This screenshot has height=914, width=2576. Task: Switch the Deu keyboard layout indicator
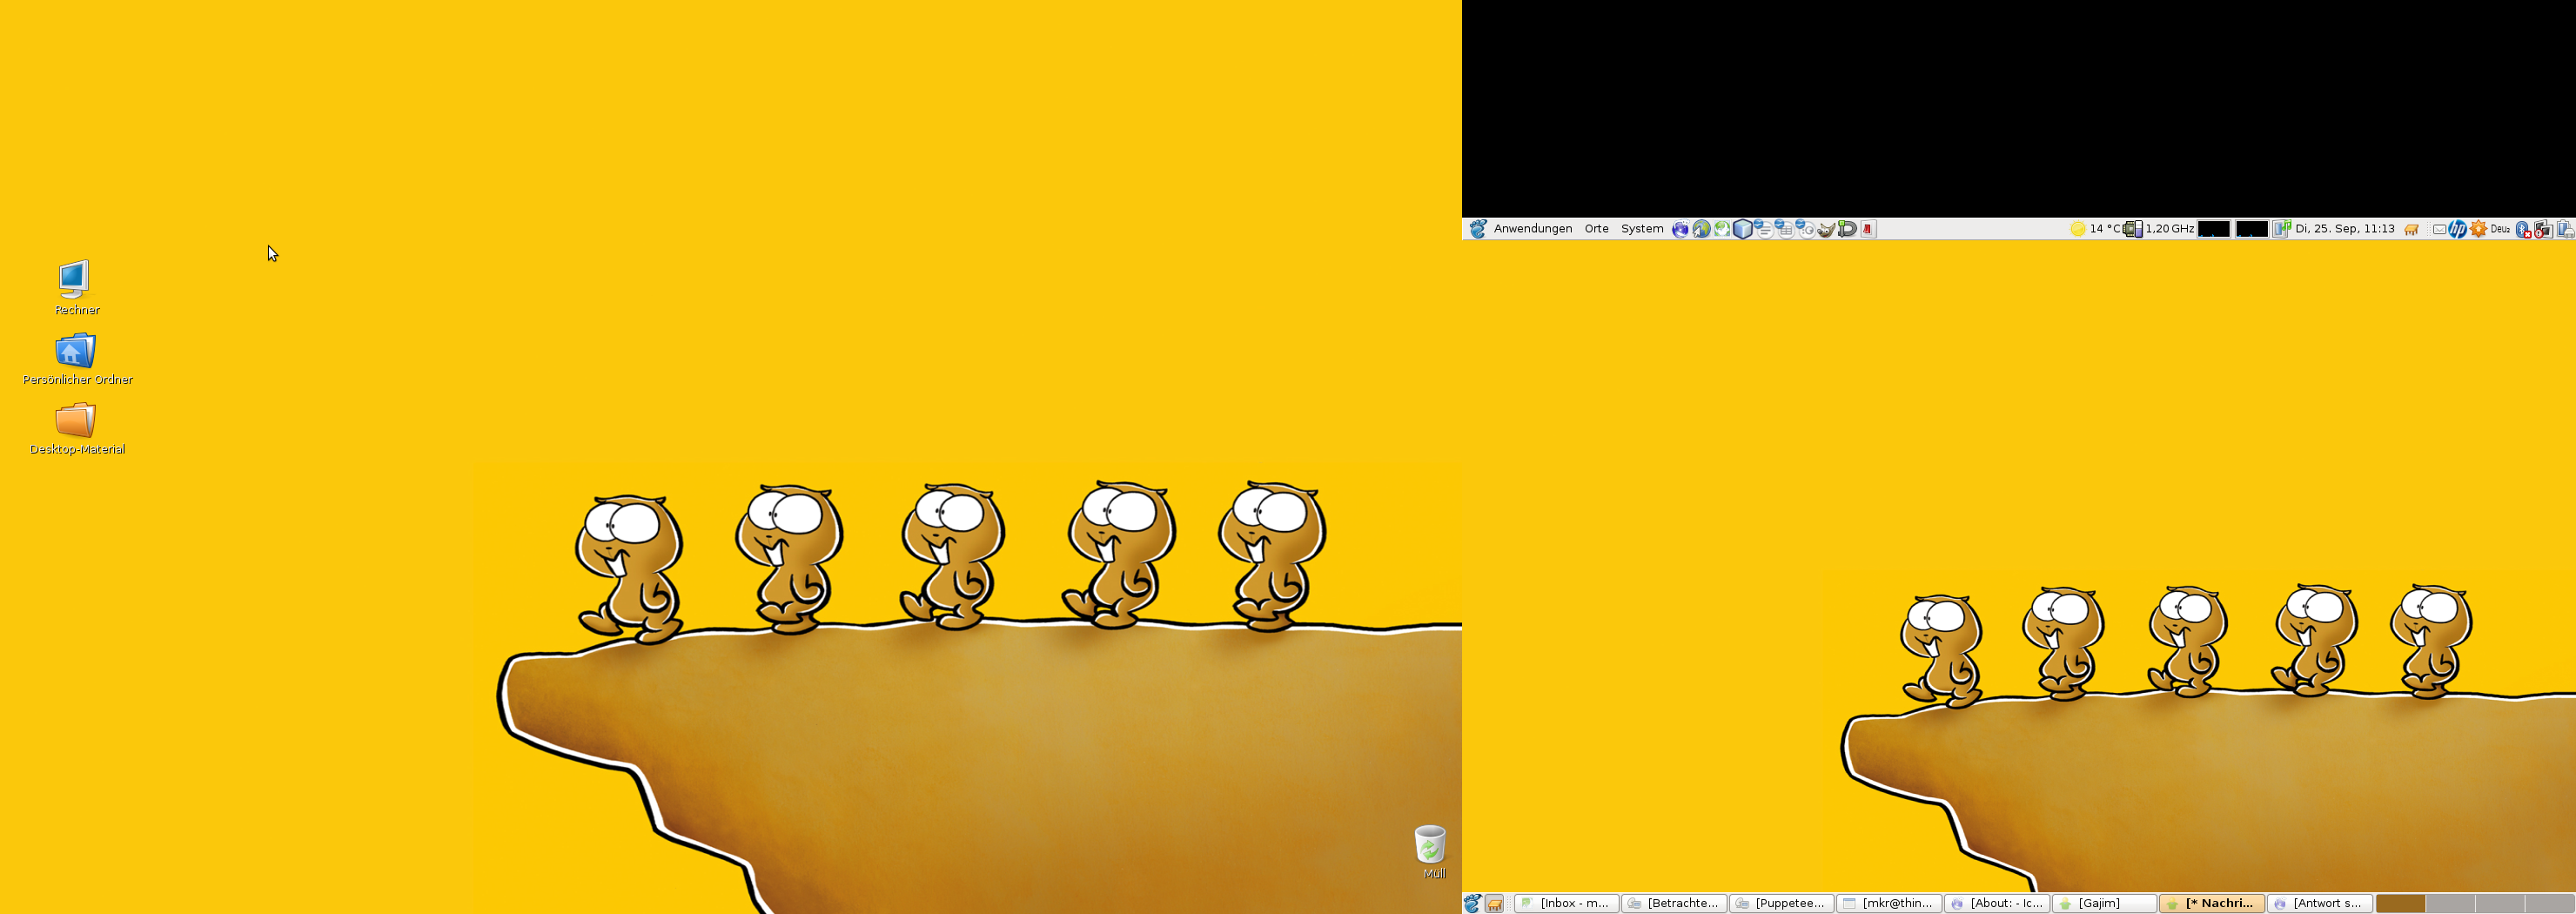pos(2500,229)
